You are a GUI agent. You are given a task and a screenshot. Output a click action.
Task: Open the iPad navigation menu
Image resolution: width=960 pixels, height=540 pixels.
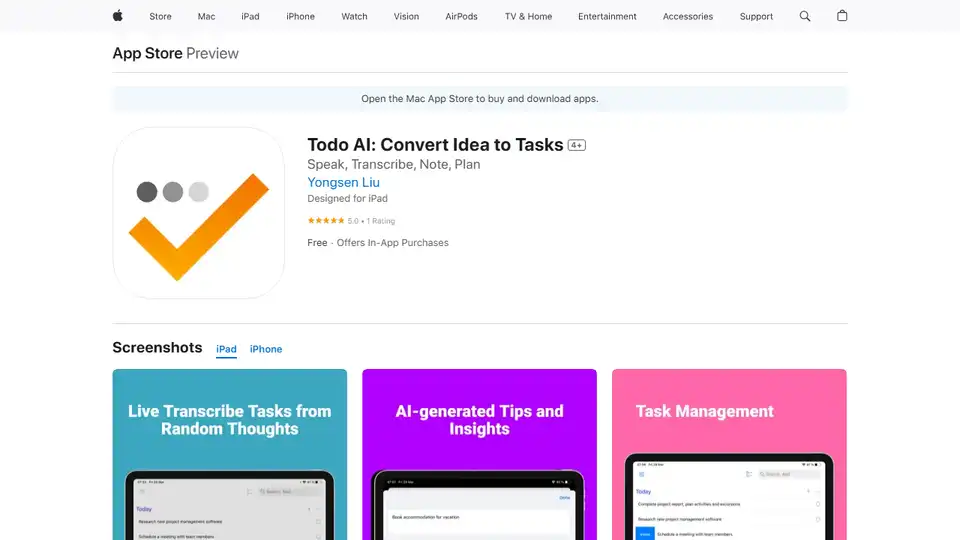[250, 17]
